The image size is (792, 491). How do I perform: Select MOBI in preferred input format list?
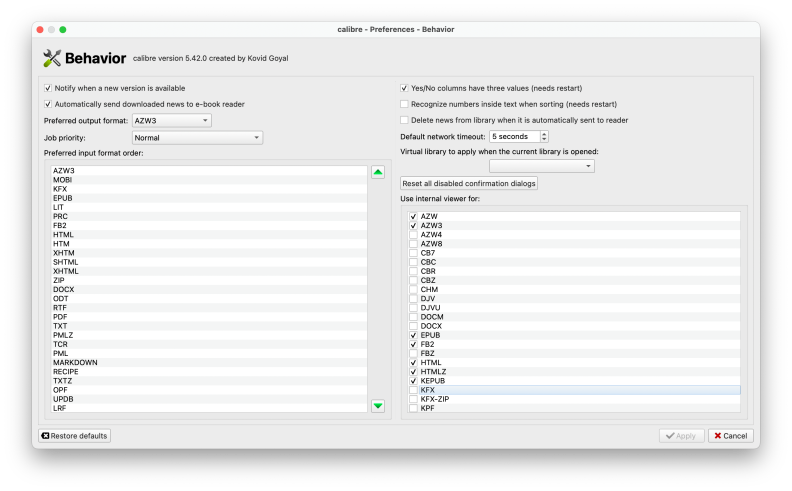click(x=209, y=180)
